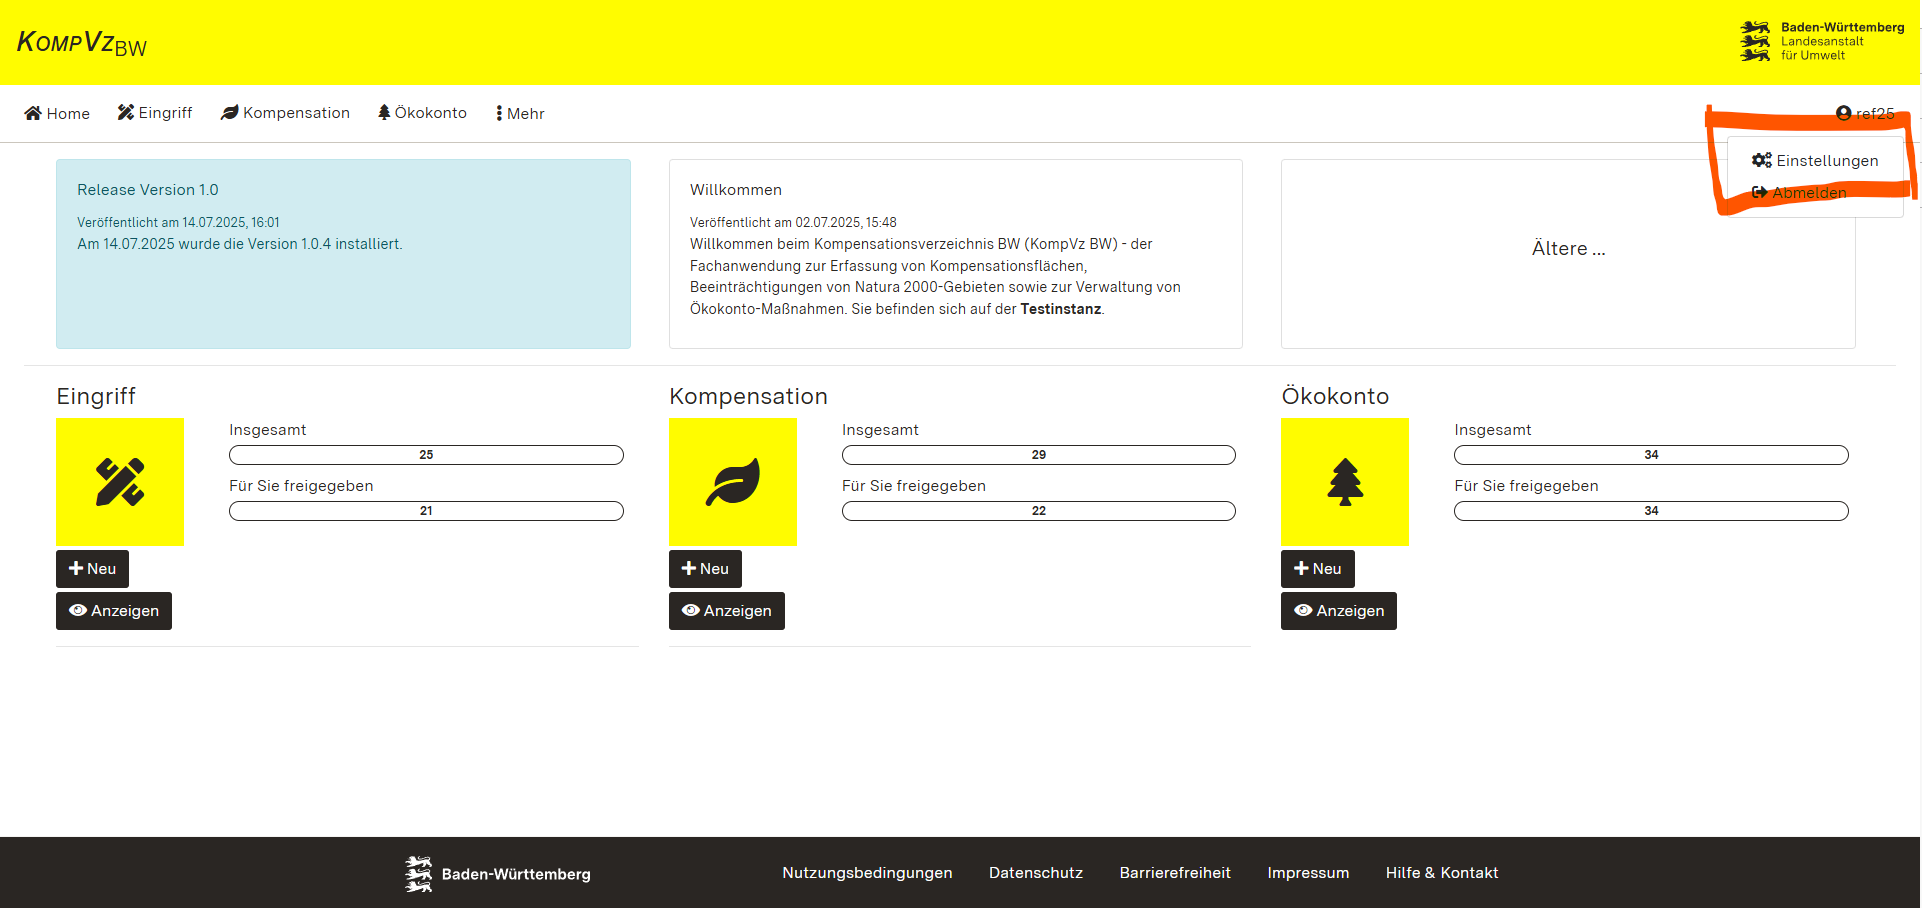The image size is (1922, 908).
Task: Show Kompensation entries with Anzeigen button
Action: click(726, 611)
